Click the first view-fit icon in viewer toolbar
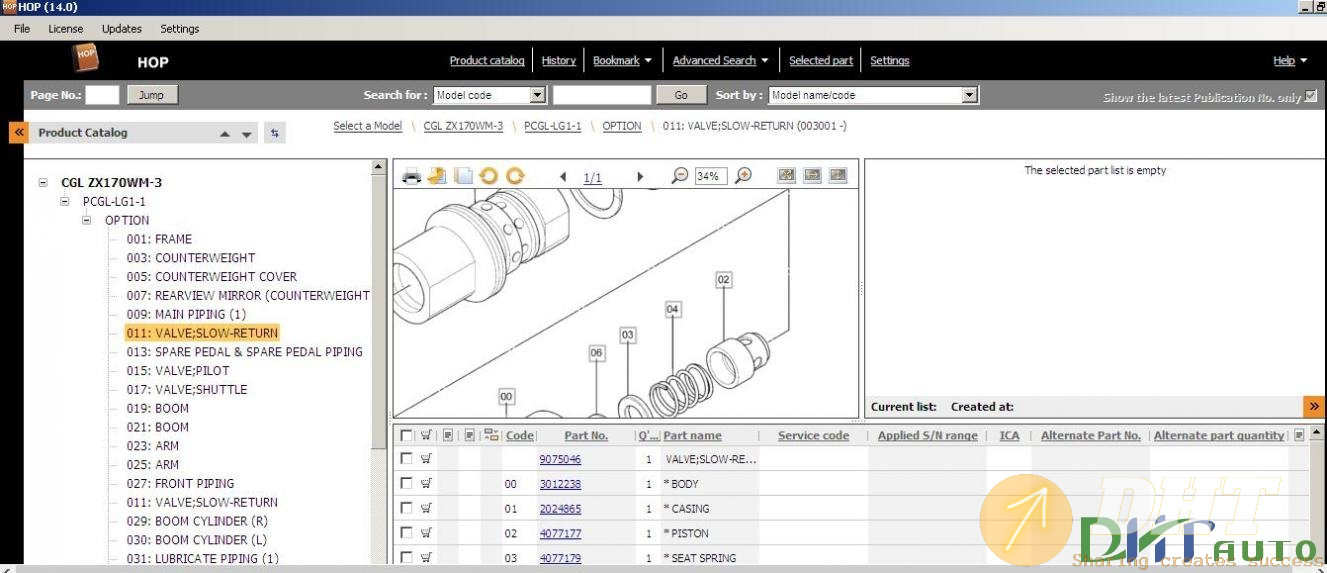 pos(787,175)
